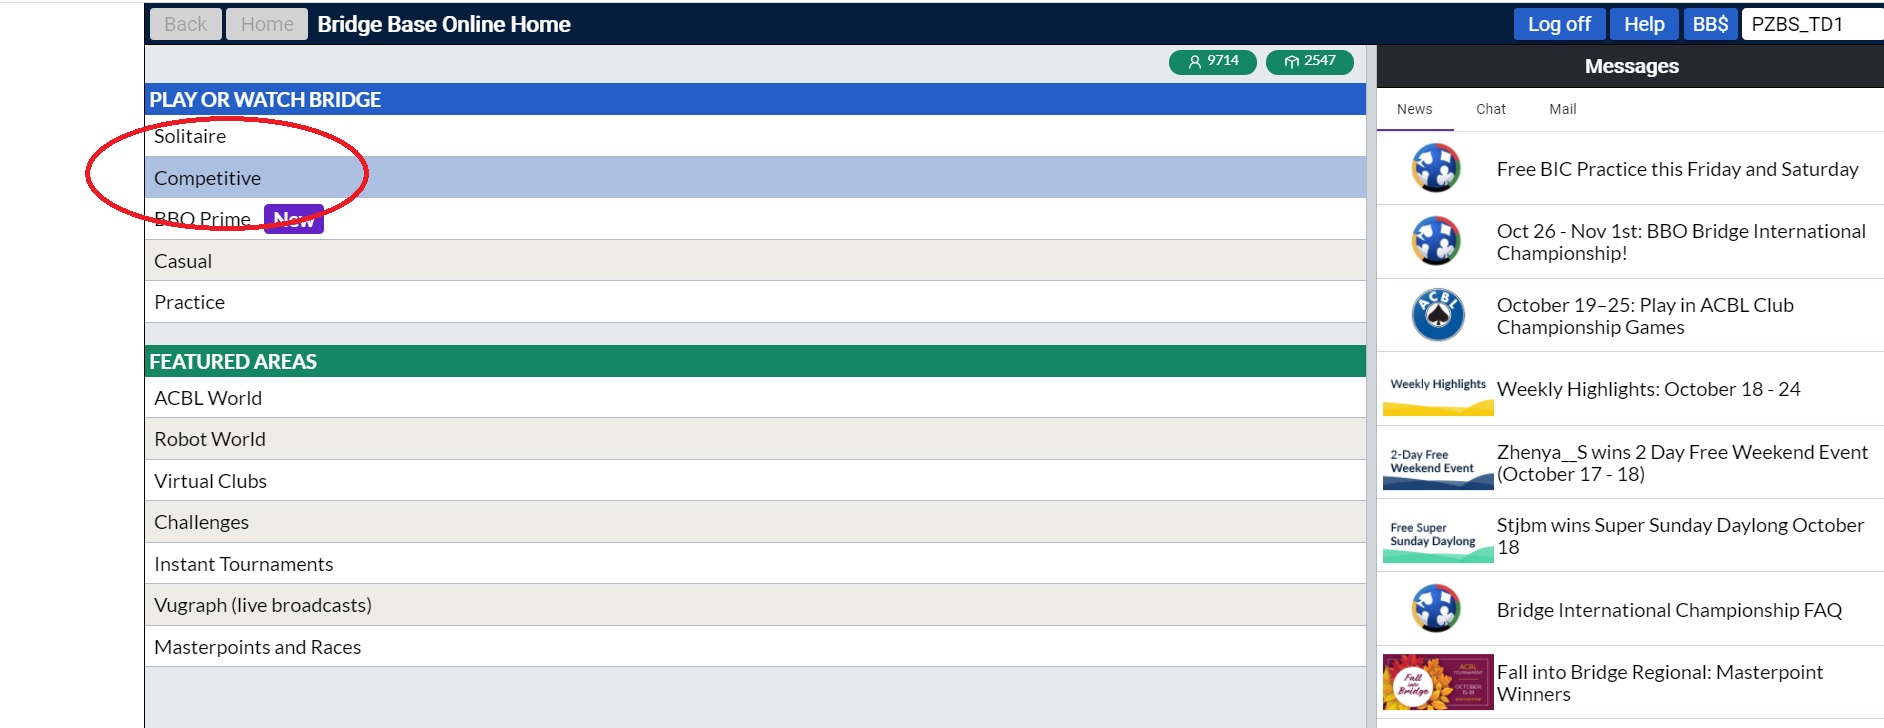This screenshot has height=728, width=1884.
Task: Switch to the Chat tab
Action: click(x=1490, y=109)
